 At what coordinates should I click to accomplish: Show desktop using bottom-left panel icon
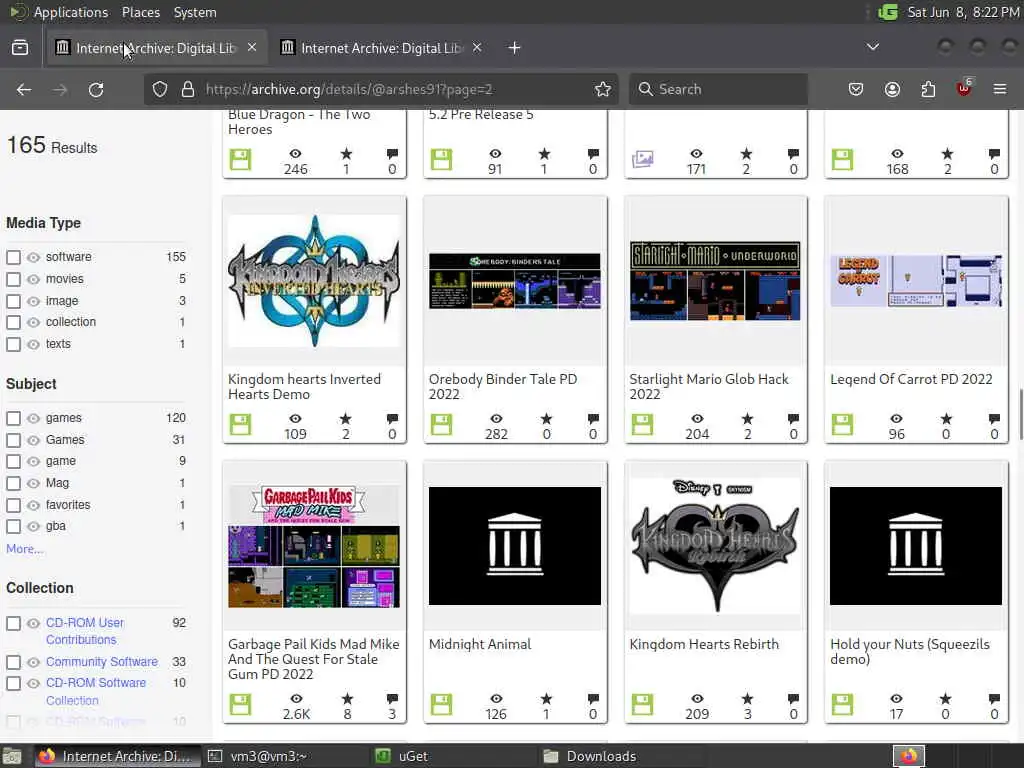[12, 756]
